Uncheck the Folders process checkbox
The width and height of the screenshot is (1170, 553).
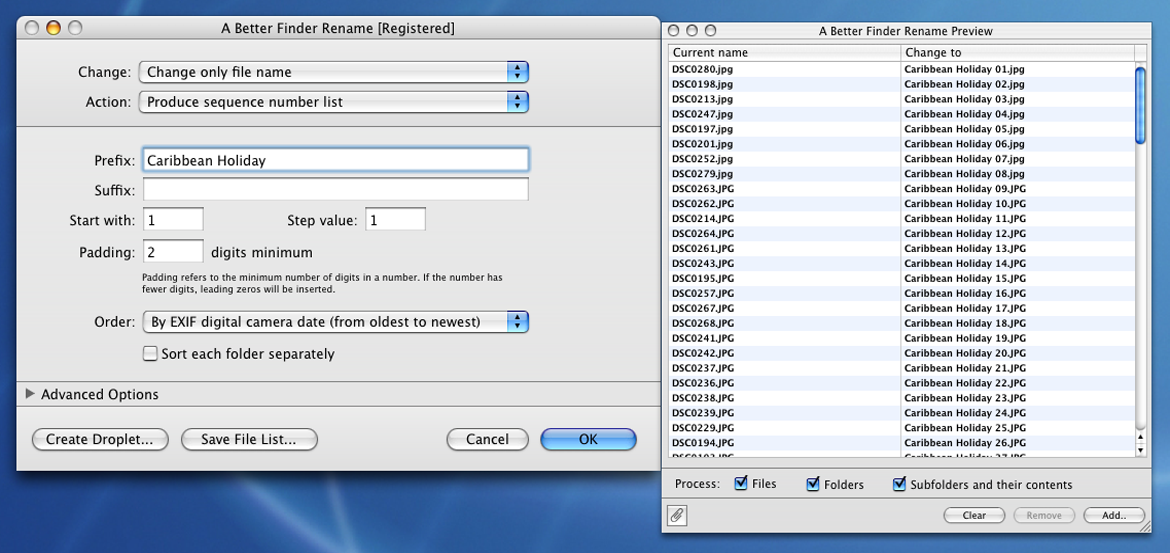click(813, 484)
